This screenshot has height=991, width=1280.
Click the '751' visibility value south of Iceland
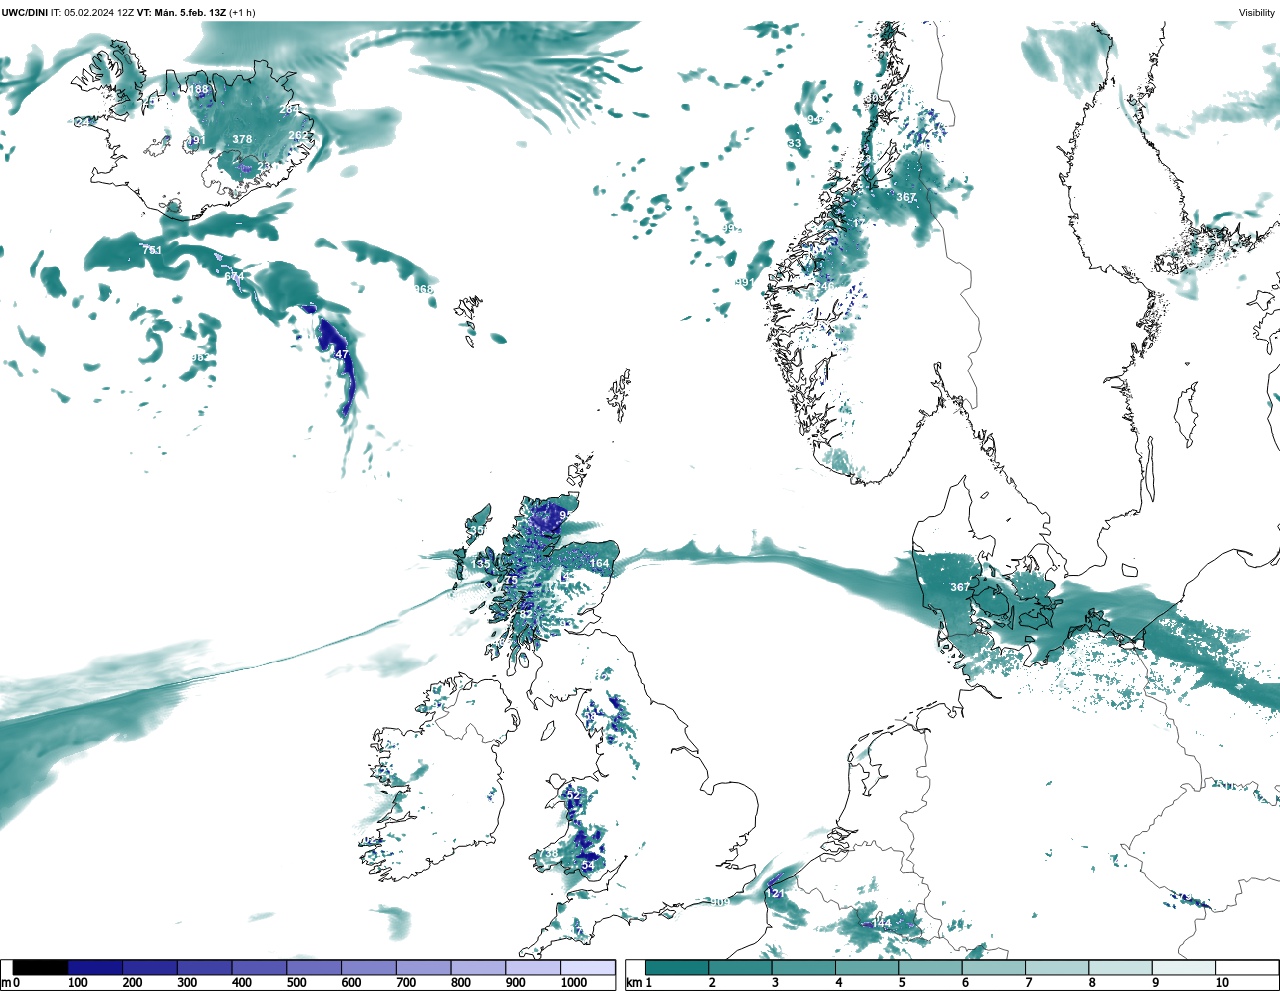151,250
